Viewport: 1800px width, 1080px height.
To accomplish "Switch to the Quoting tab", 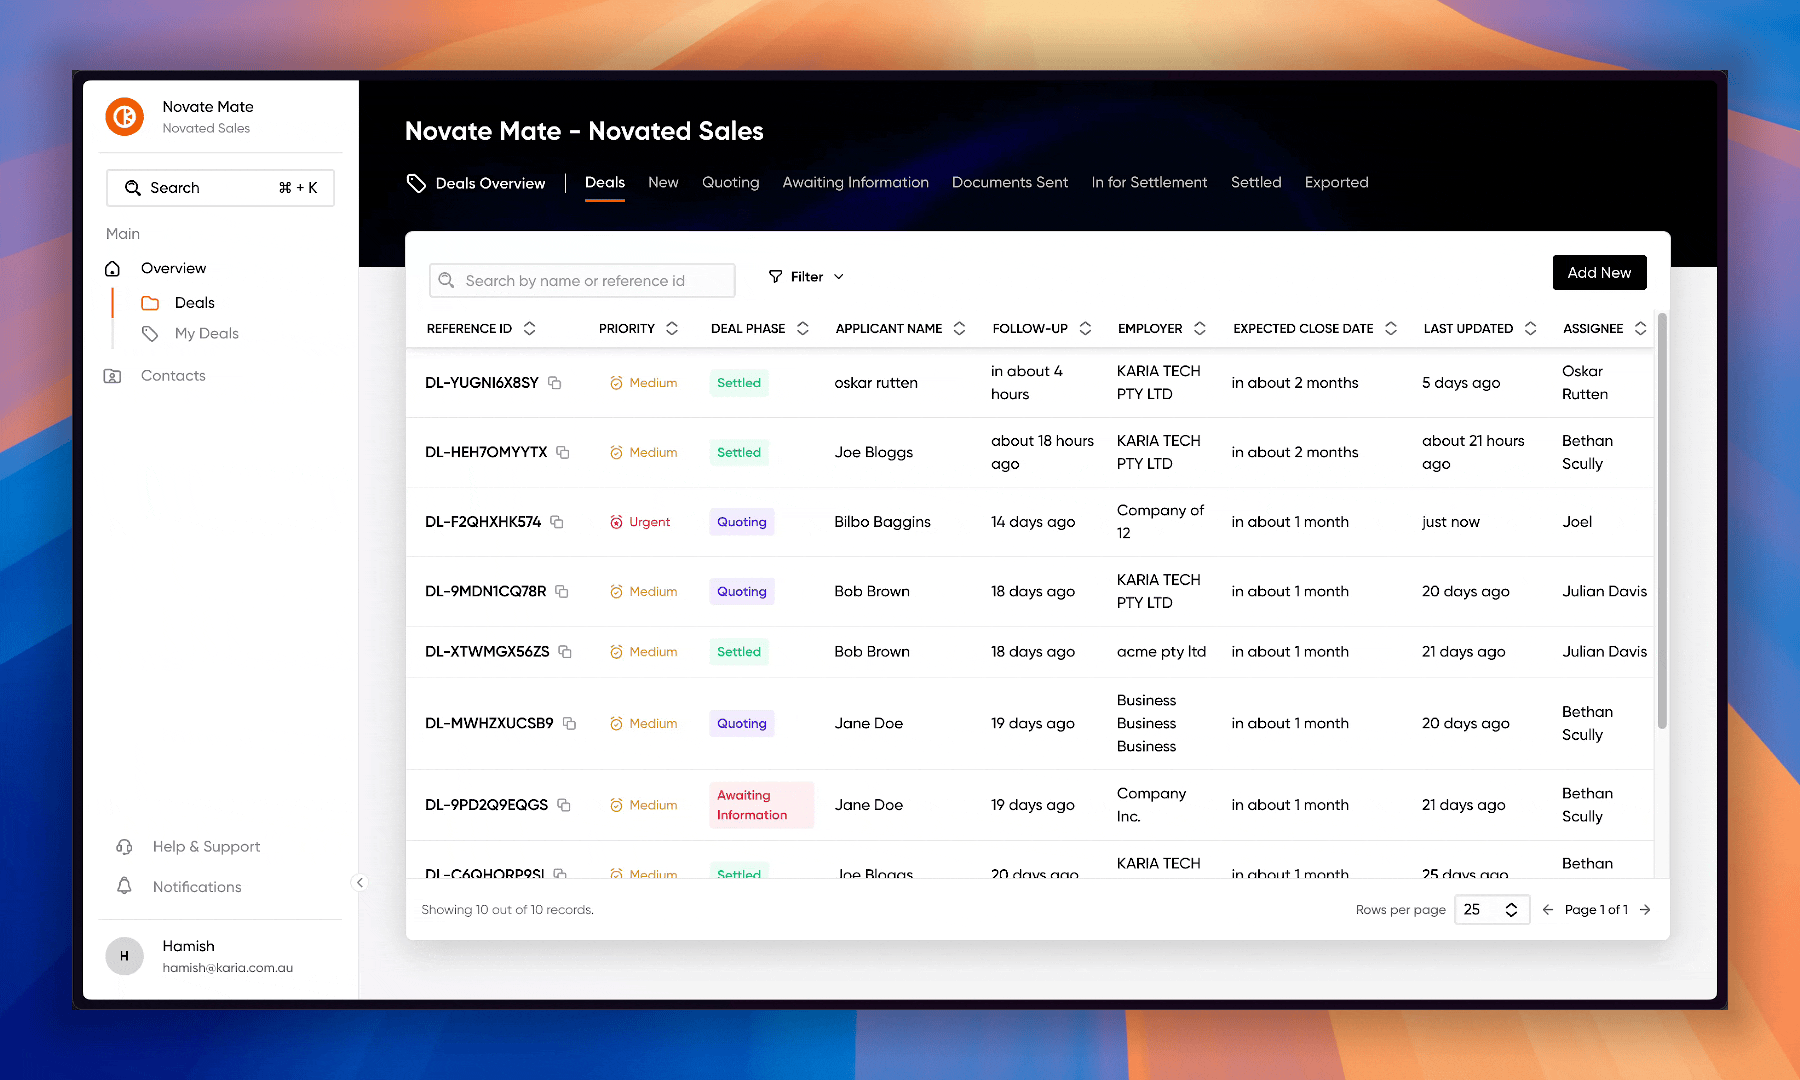I will pos(730,182).
